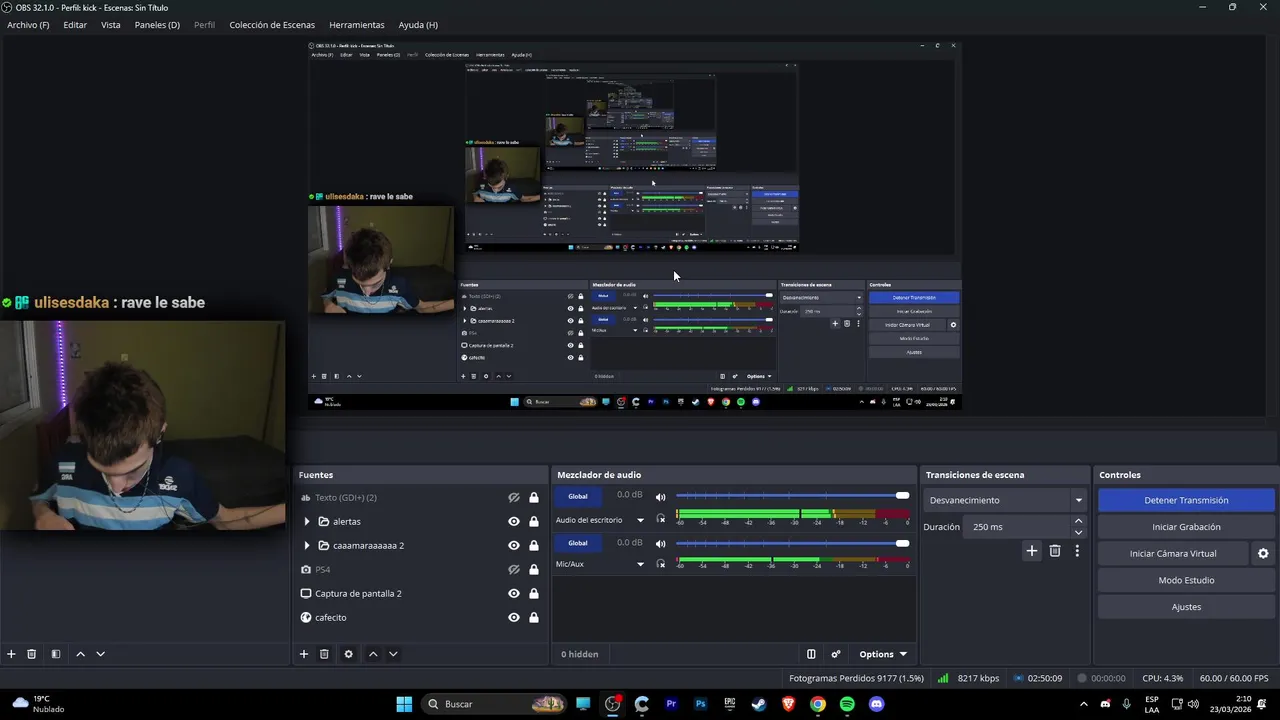This screenshot has height=720, width=1280.
Task: Open Spotify from the taskbar
Action: (847, 704)
